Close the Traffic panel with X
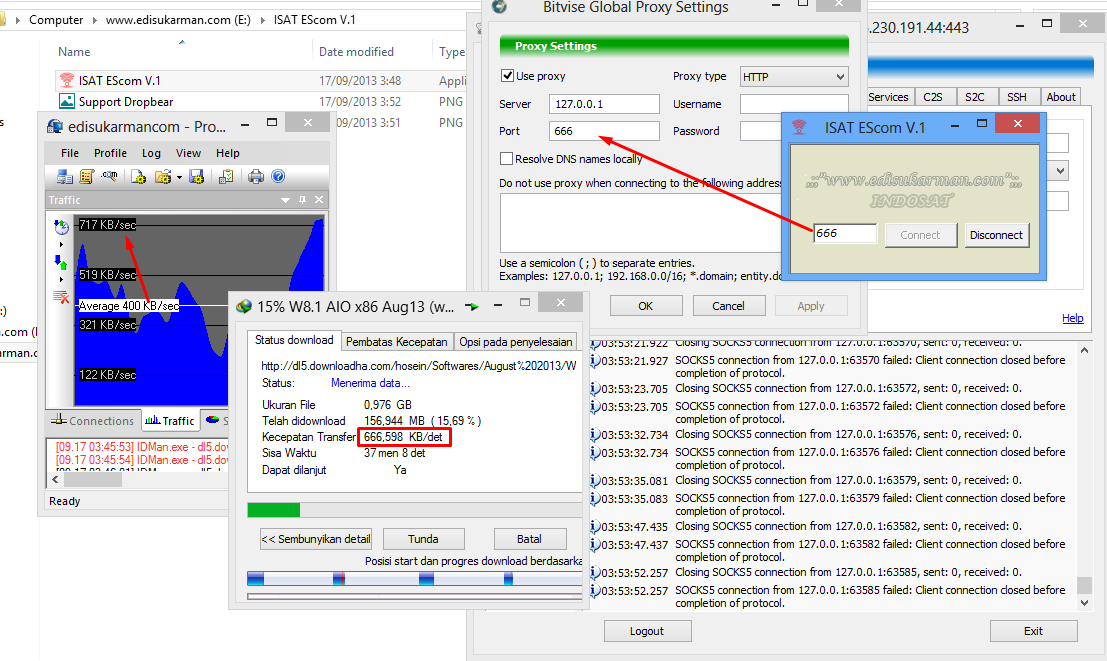1107x661 pixels. tap(319, 200)
